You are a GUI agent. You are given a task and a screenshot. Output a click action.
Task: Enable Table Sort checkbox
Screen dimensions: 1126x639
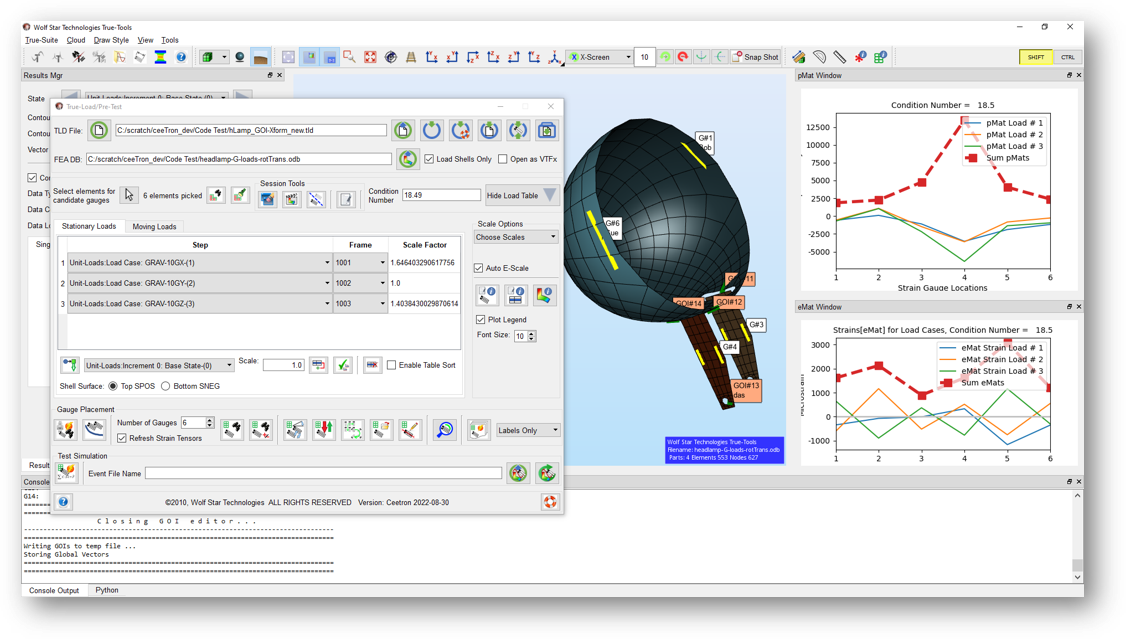tap(391, 365)
